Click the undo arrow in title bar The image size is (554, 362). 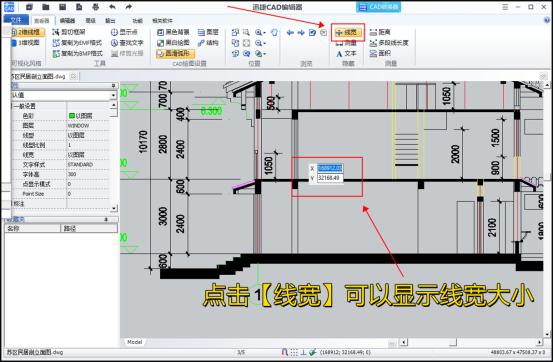[x=112, y=7]
